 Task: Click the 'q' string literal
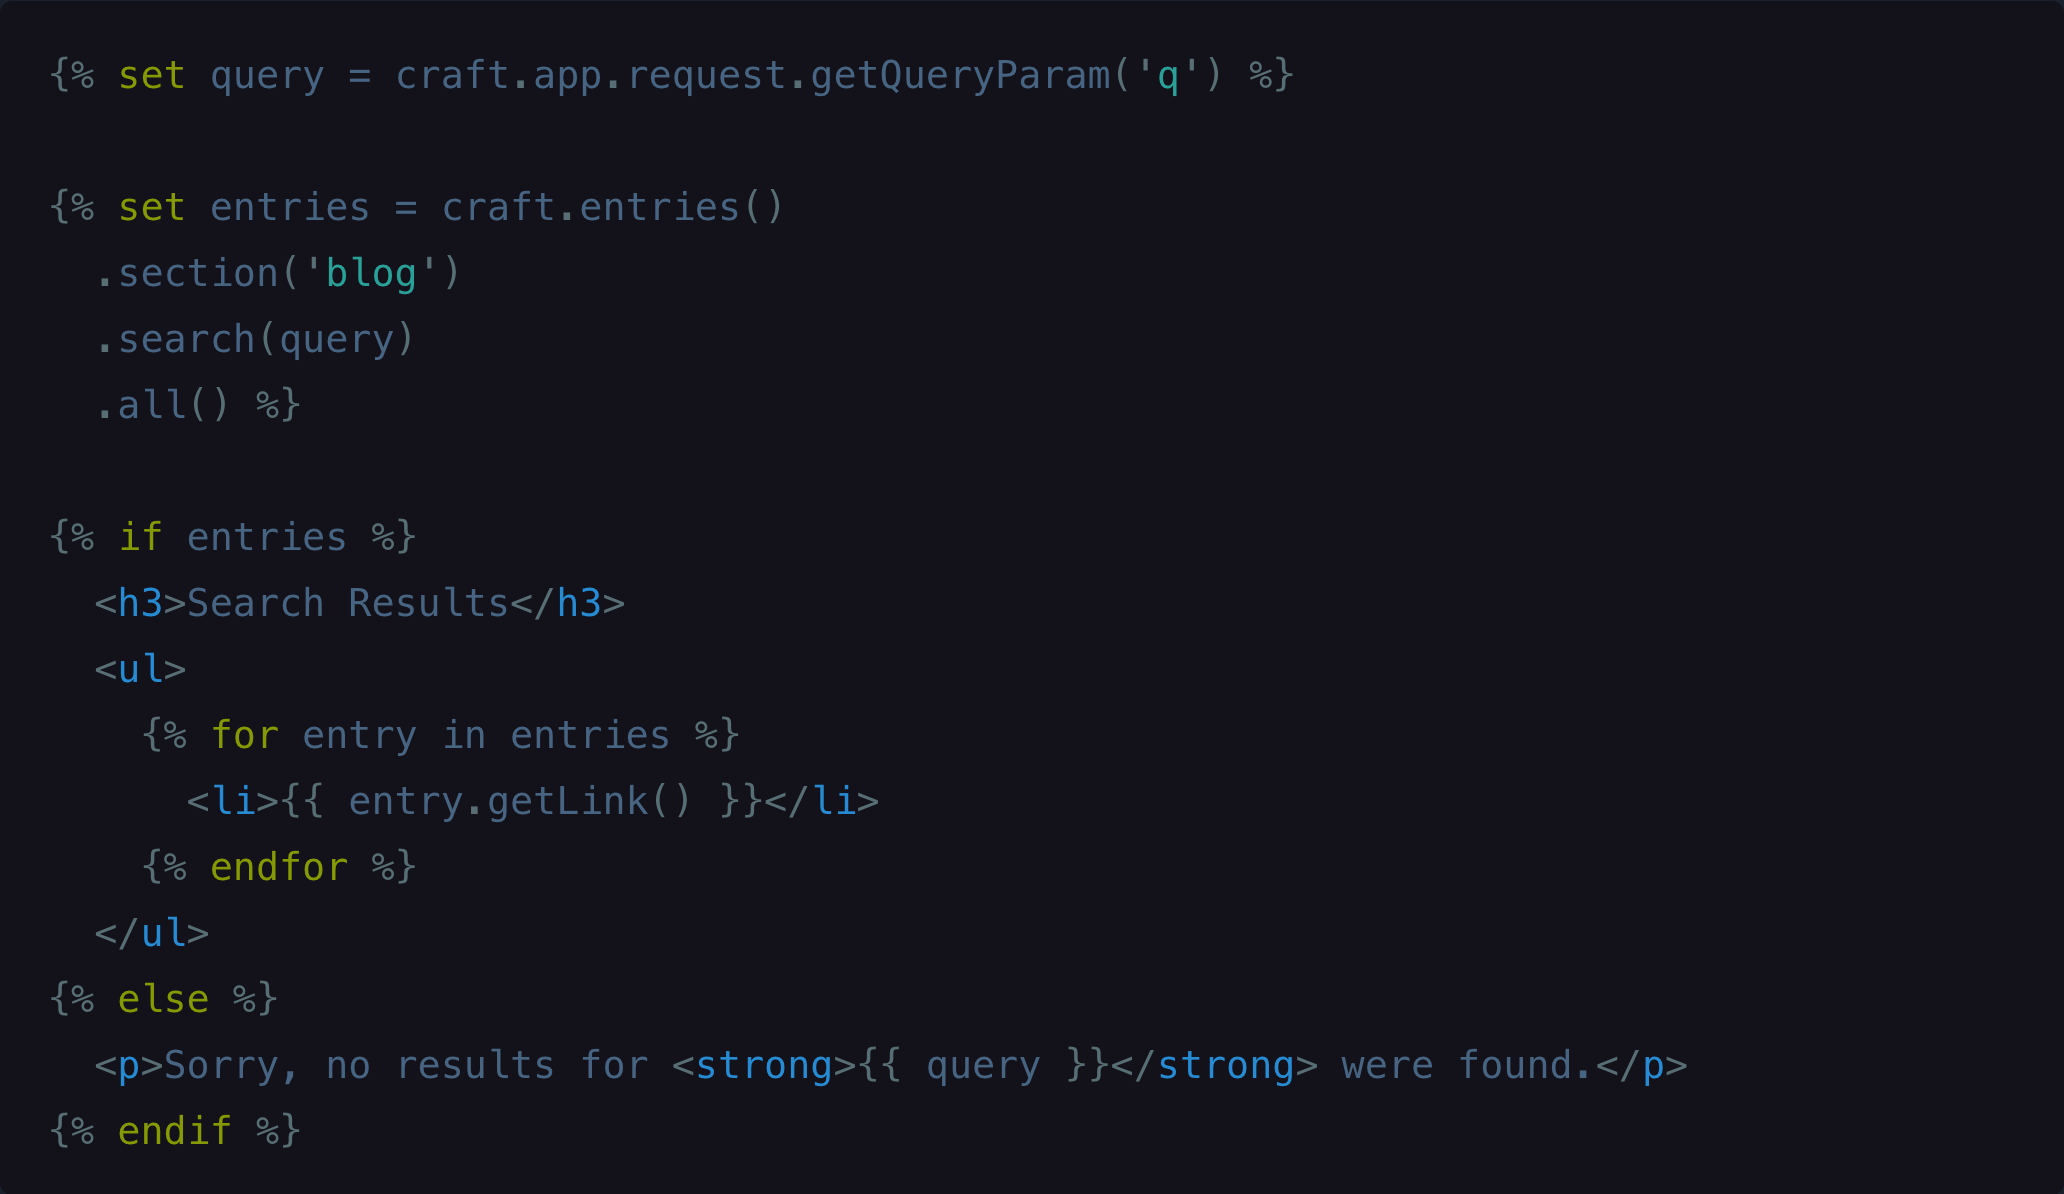pyautogui.click(x=1167, y=76)
